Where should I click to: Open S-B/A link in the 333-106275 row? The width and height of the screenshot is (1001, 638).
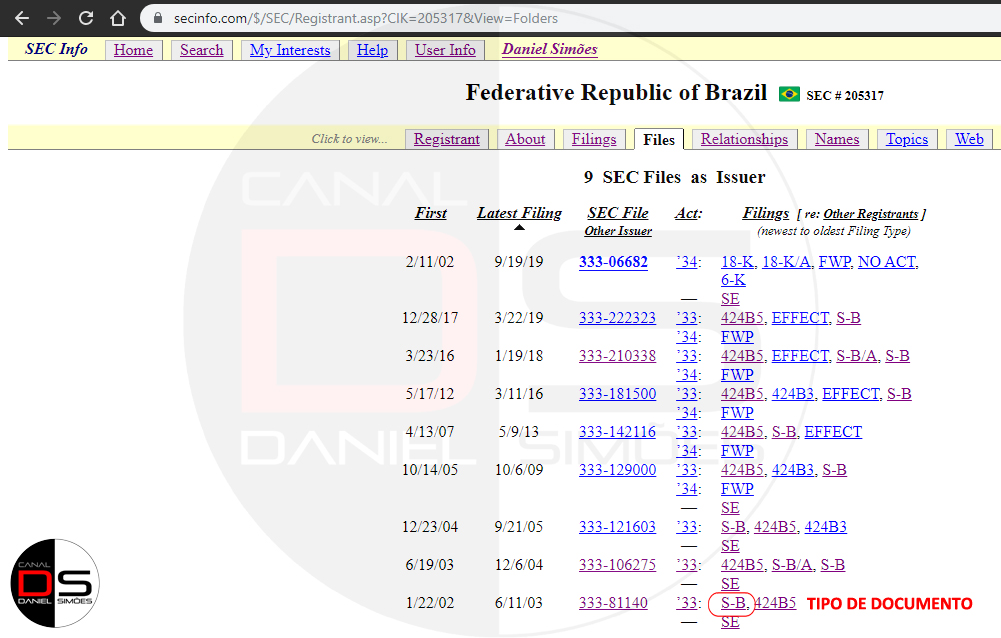[x=792, y=565]
